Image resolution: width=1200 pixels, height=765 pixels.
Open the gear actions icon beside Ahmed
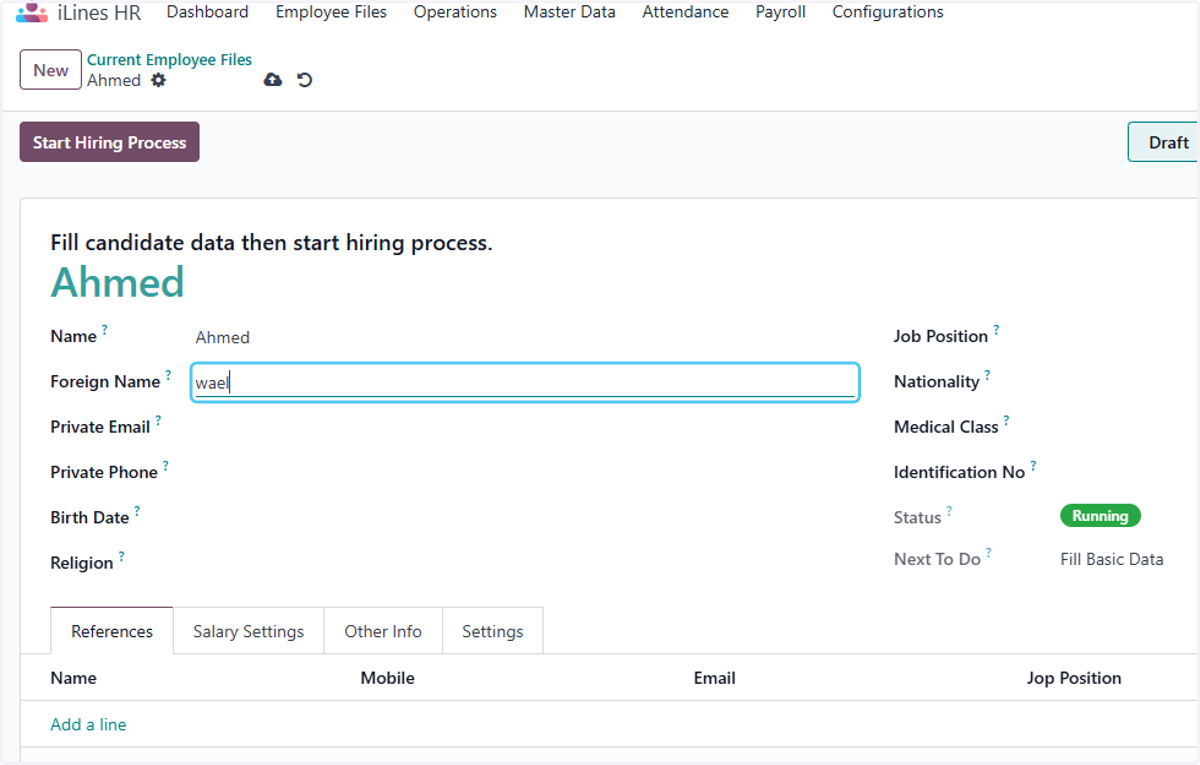tap(158, 80)
